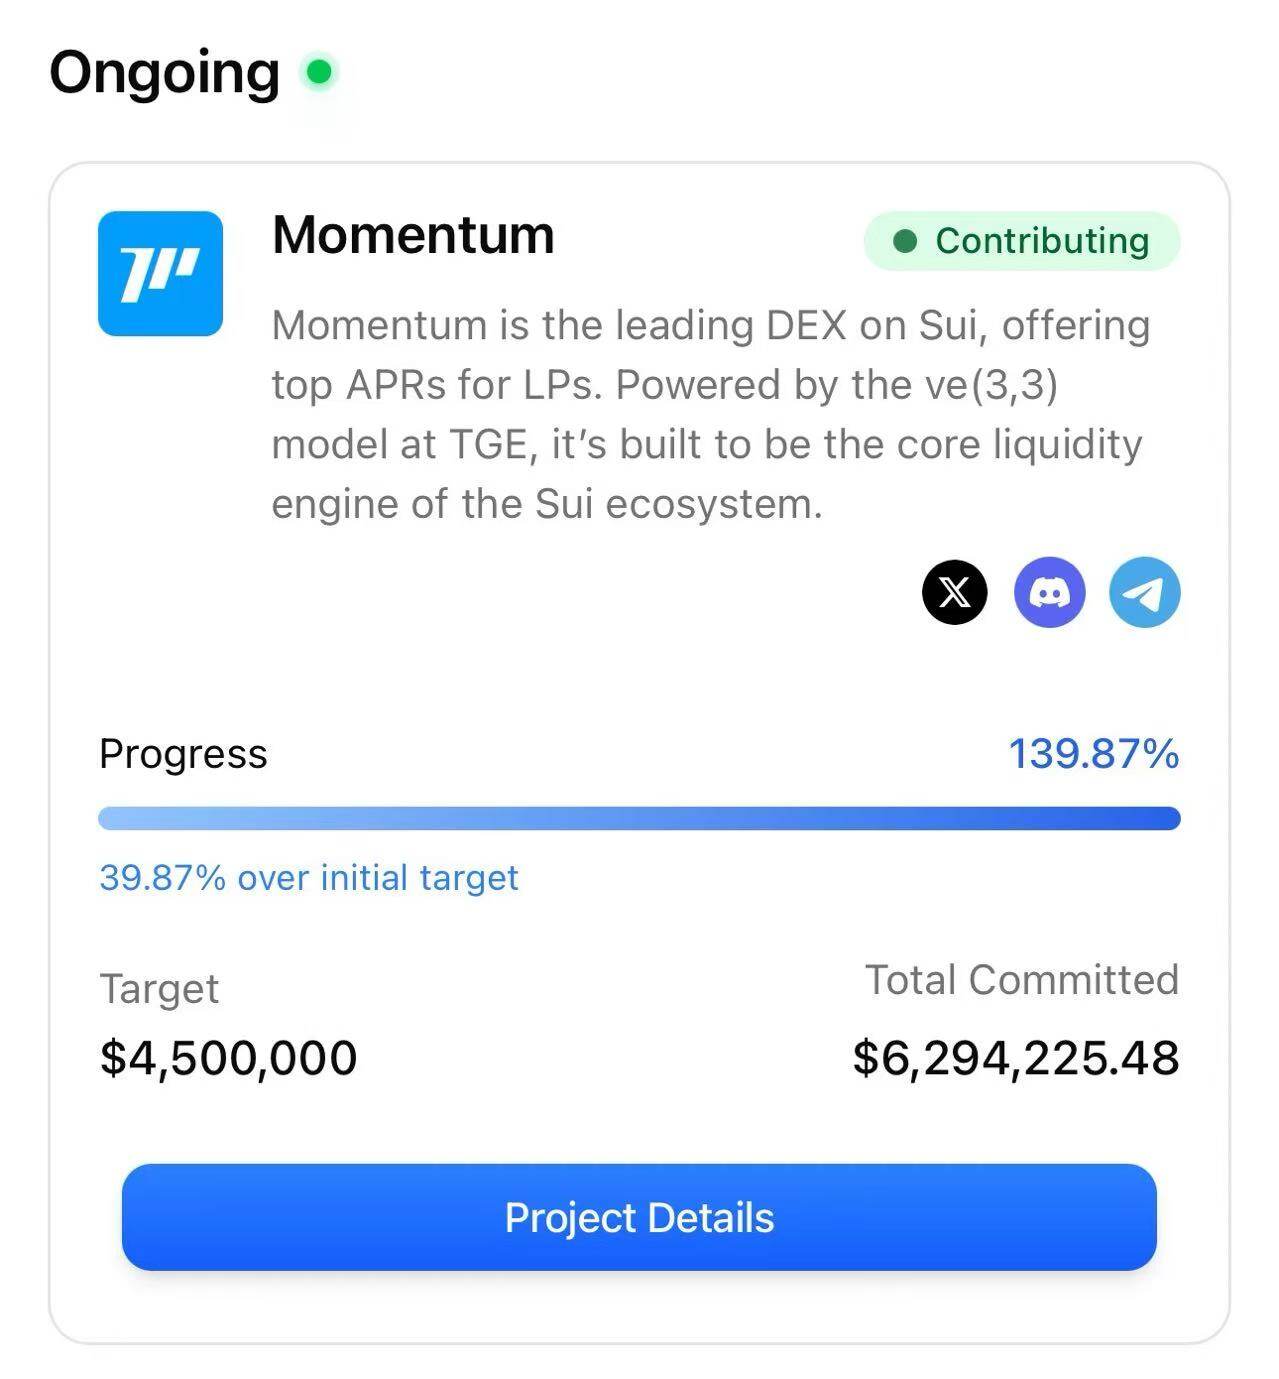This screenshot has width=1279, height=1379.
Task: Click the '39.87% over initial target' text
Action: [x=309, y=877]
